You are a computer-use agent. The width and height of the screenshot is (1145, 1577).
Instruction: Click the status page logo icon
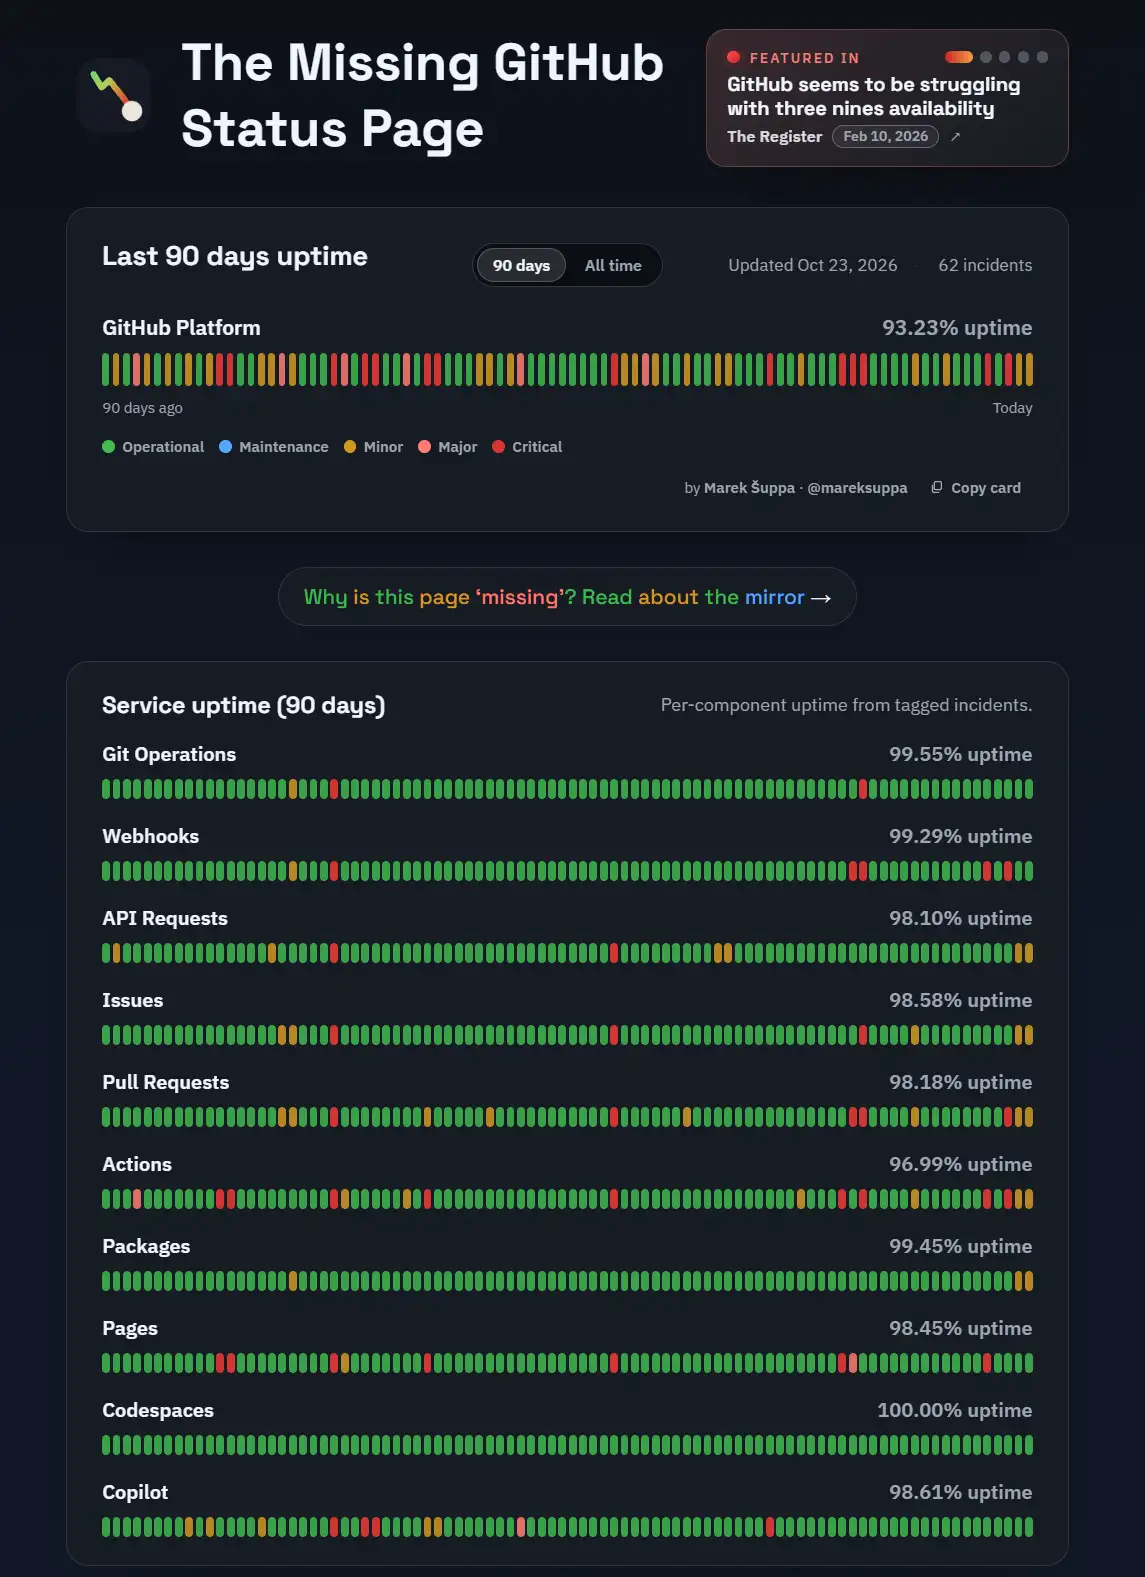[114, 96]
